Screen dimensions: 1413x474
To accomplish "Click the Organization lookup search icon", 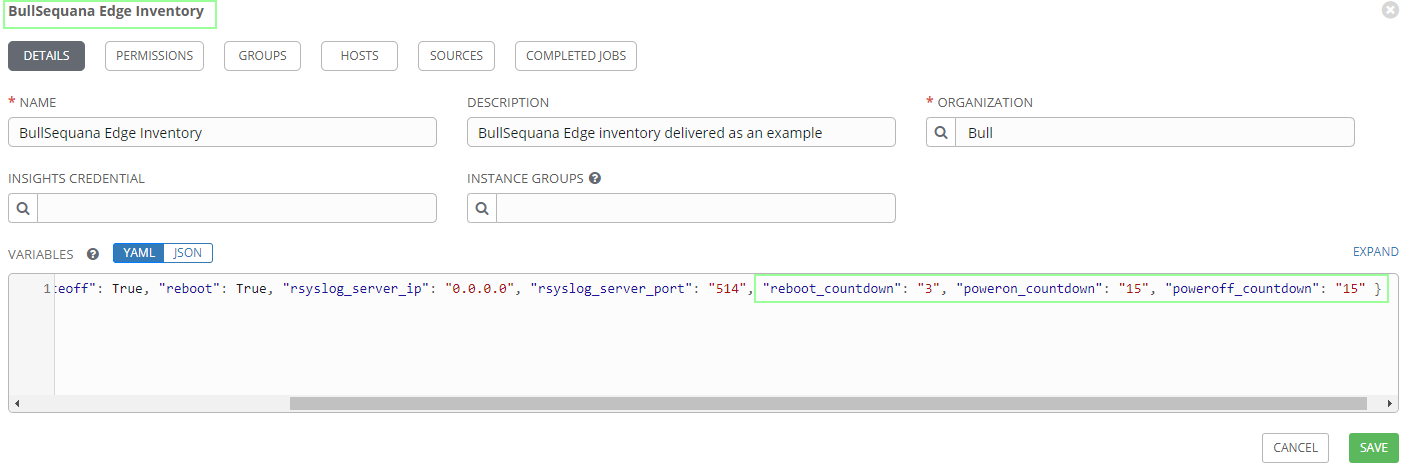I will pyautogui.click(x=941, y=133).
